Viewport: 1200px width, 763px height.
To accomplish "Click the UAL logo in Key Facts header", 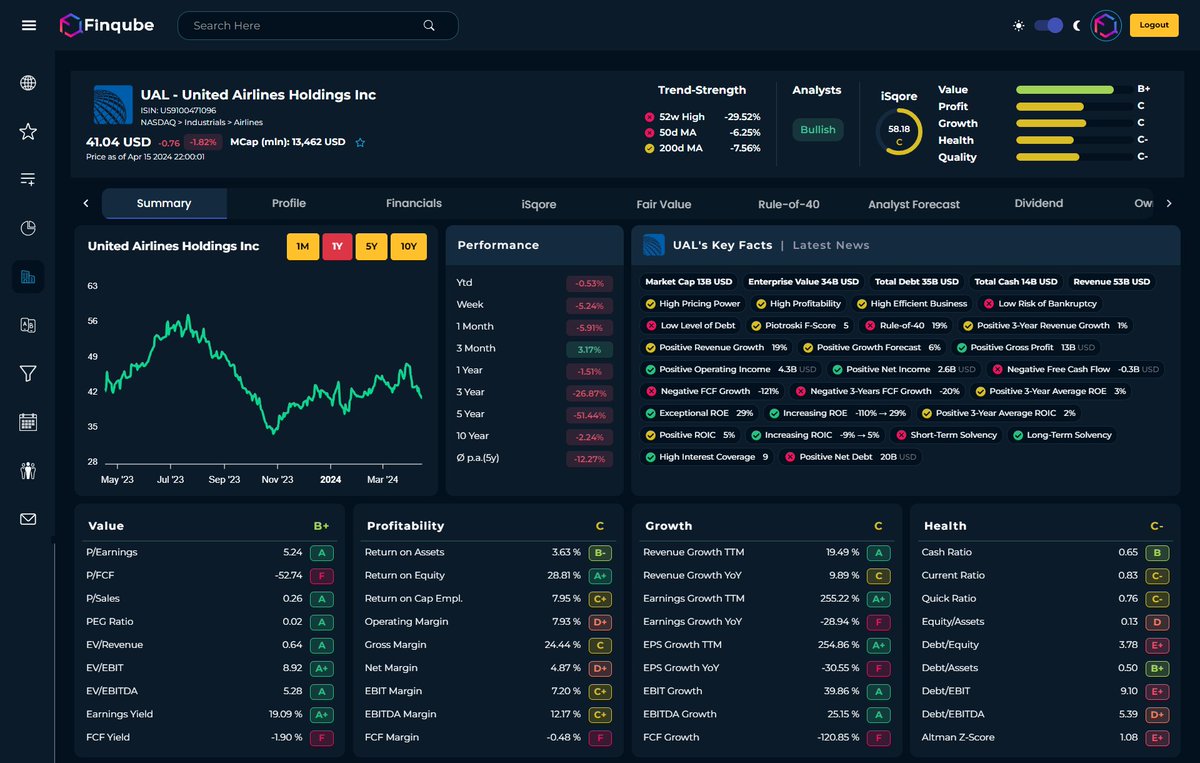I will (654, 245).
